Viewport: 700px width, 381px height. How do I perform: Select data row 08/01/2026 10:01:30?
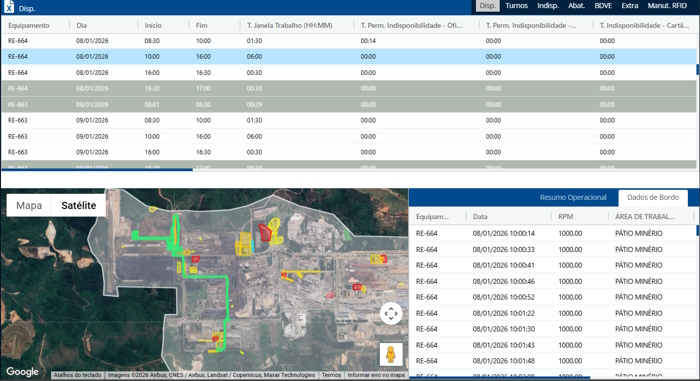[553, 329]
